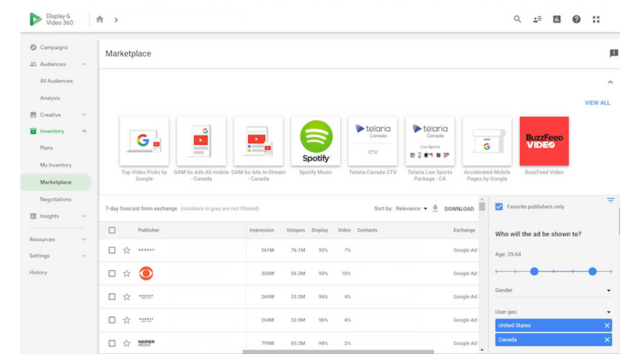Screen dimensions: 640x360
Task: Click the Impression column header
Action: (262, 230)
